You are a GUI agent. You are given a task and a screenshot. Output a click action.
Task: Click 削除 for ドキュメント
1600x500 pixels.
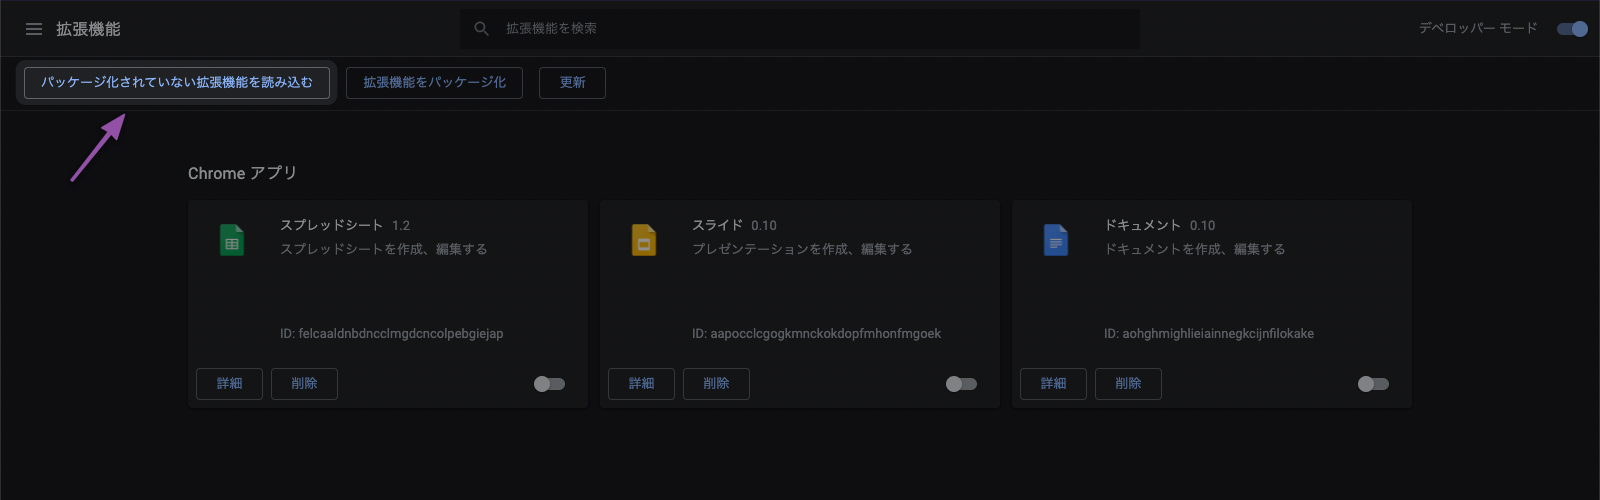pyautogui.click(x=1128, y=384)
